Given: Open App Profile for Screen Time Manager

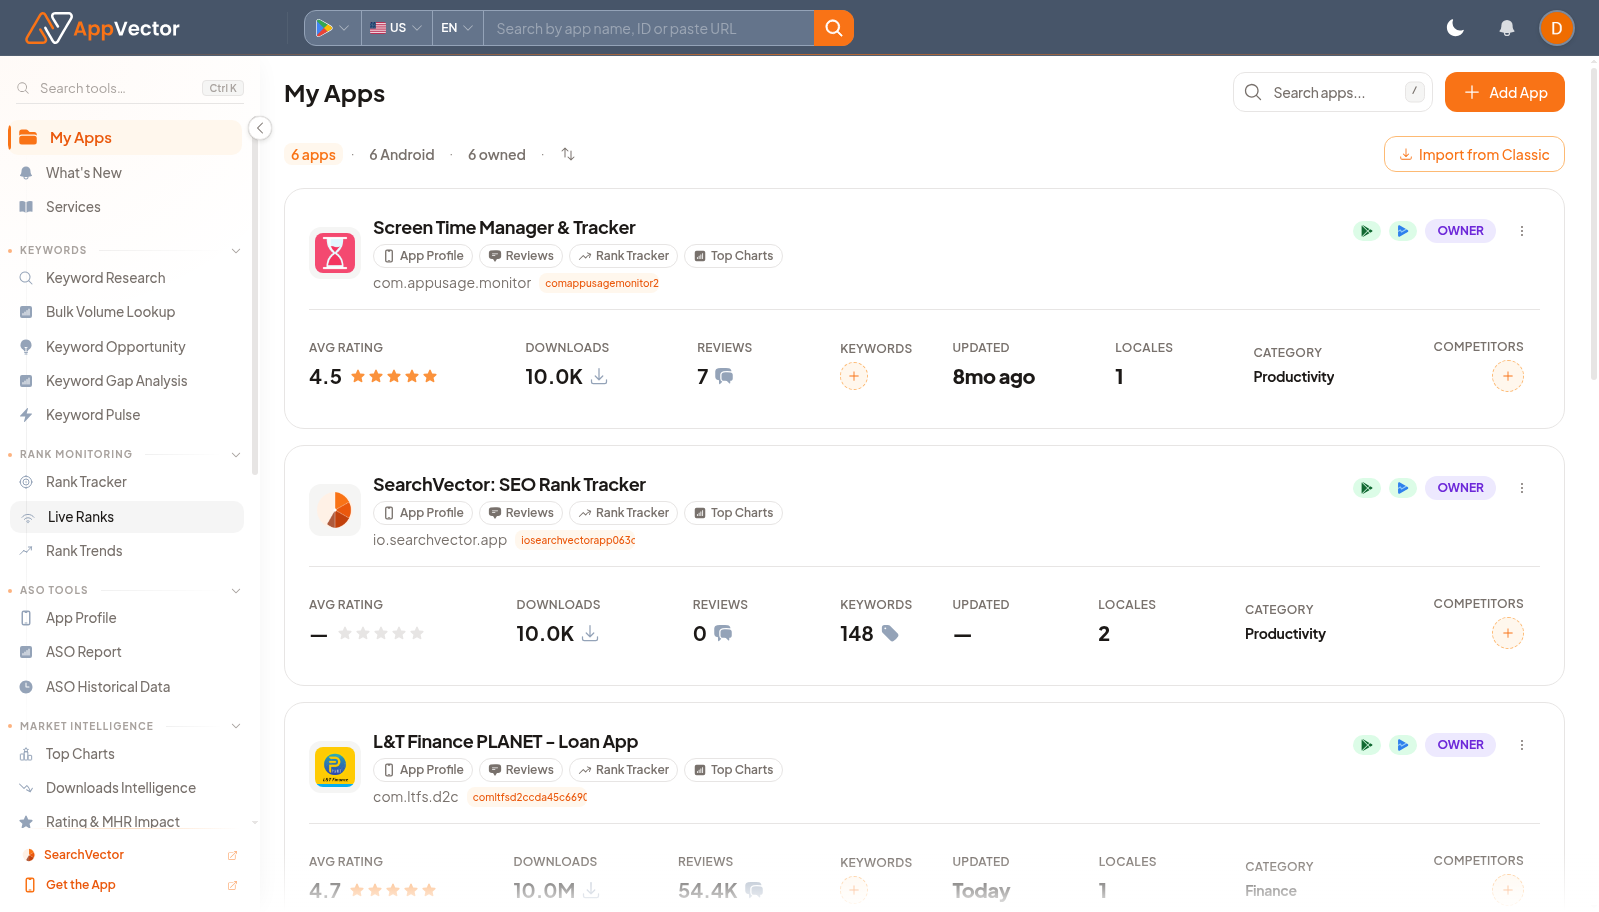Looking at the screenshot, I should point(424,256).
